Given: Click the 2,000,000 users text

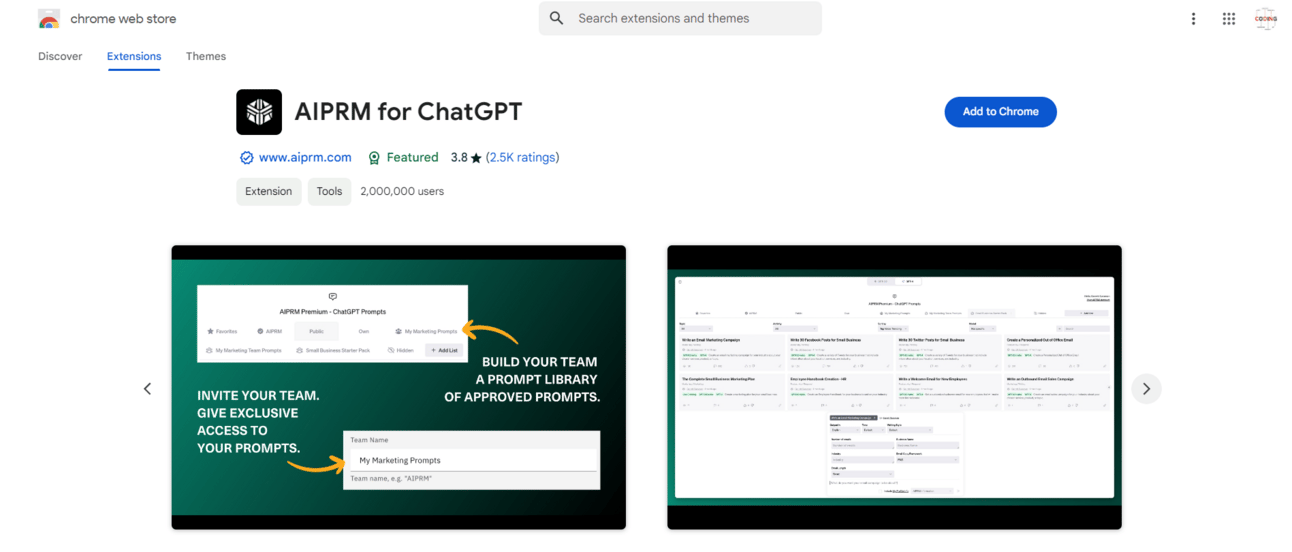Looking at the screenshot, I should click(402, 191).
